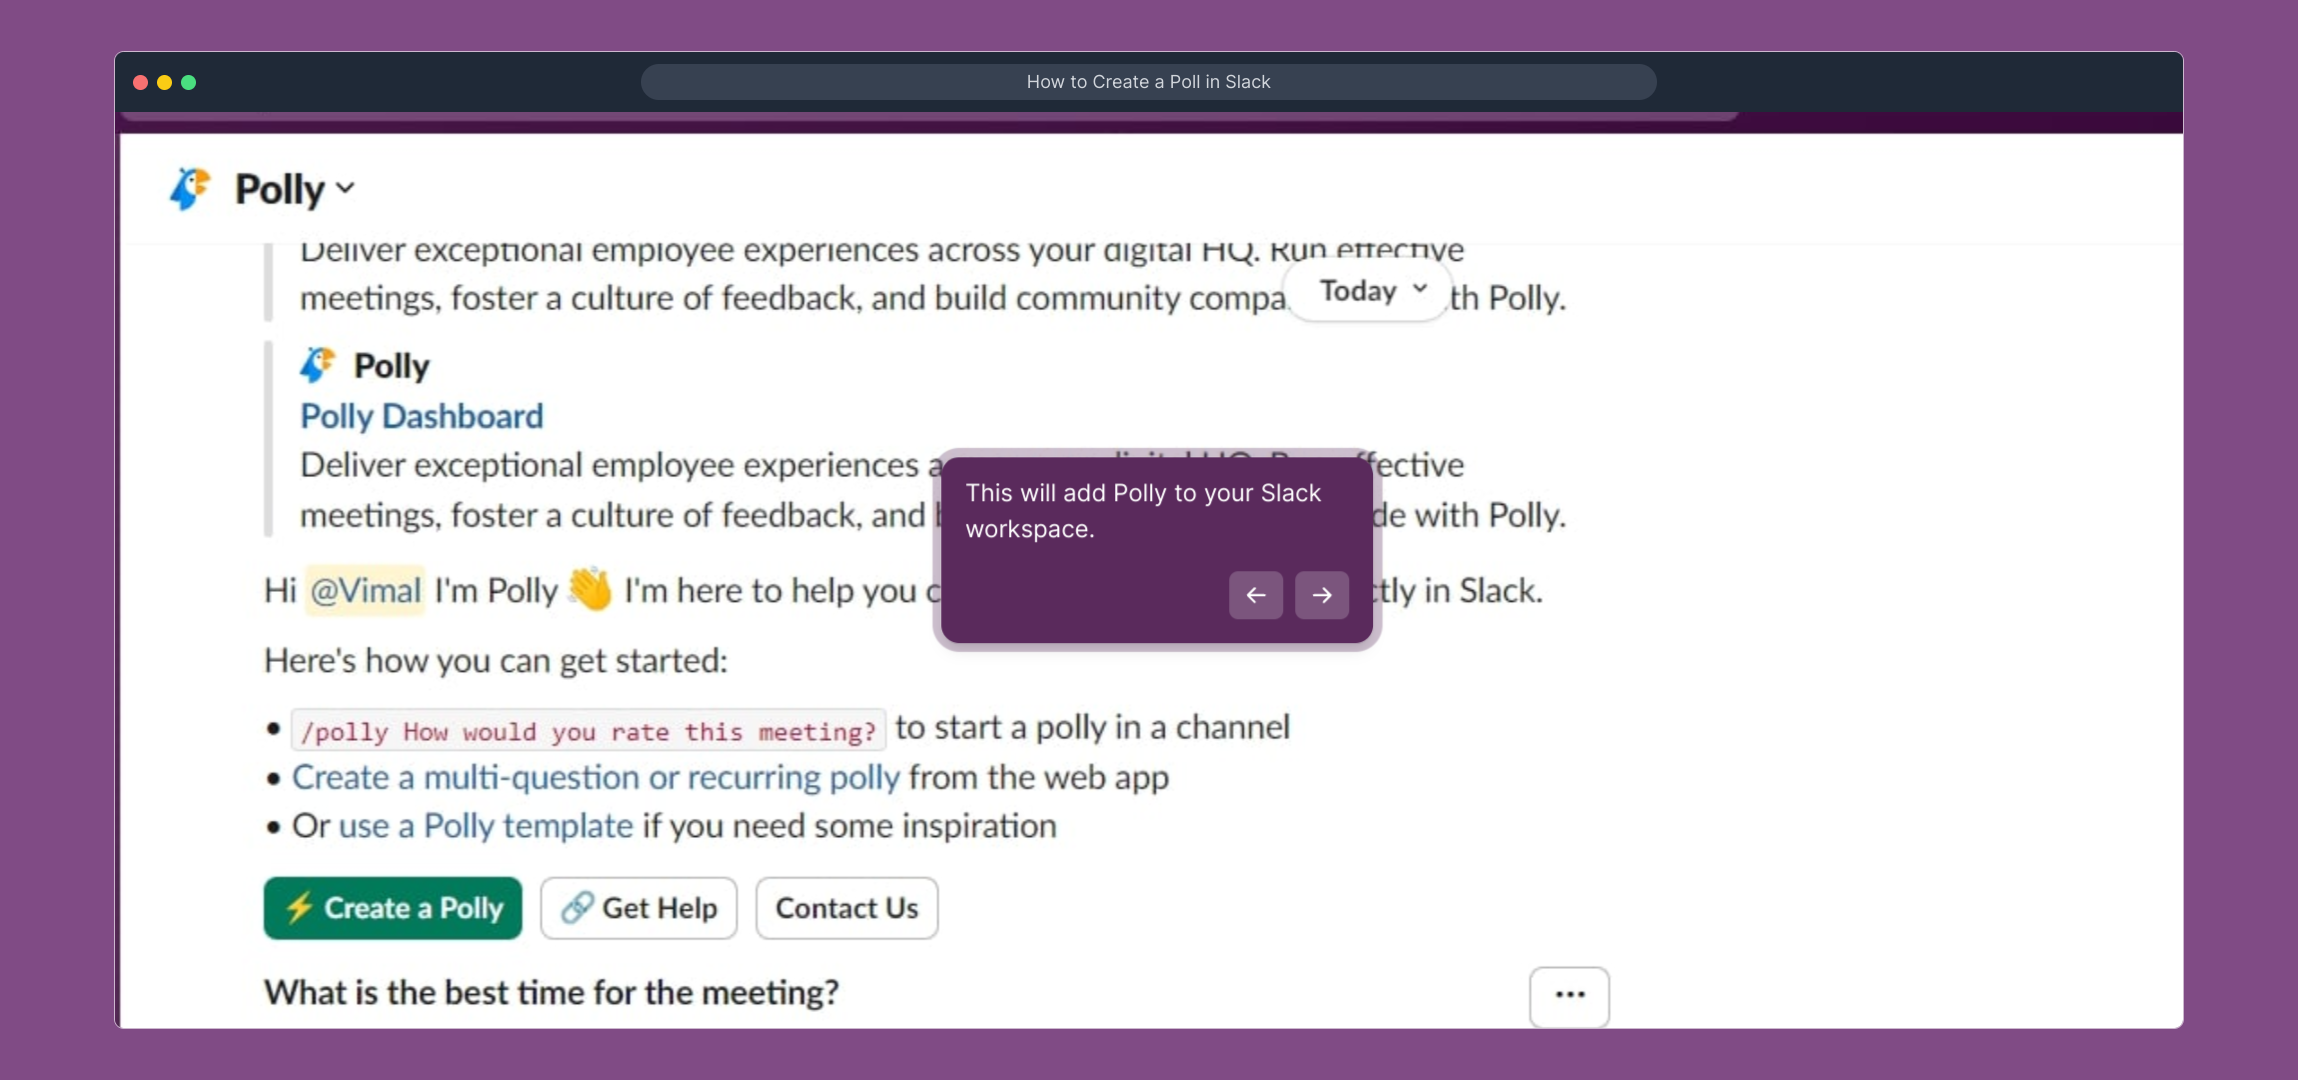
Task: Click the use a Polly template link
Action: click(485, 826)
